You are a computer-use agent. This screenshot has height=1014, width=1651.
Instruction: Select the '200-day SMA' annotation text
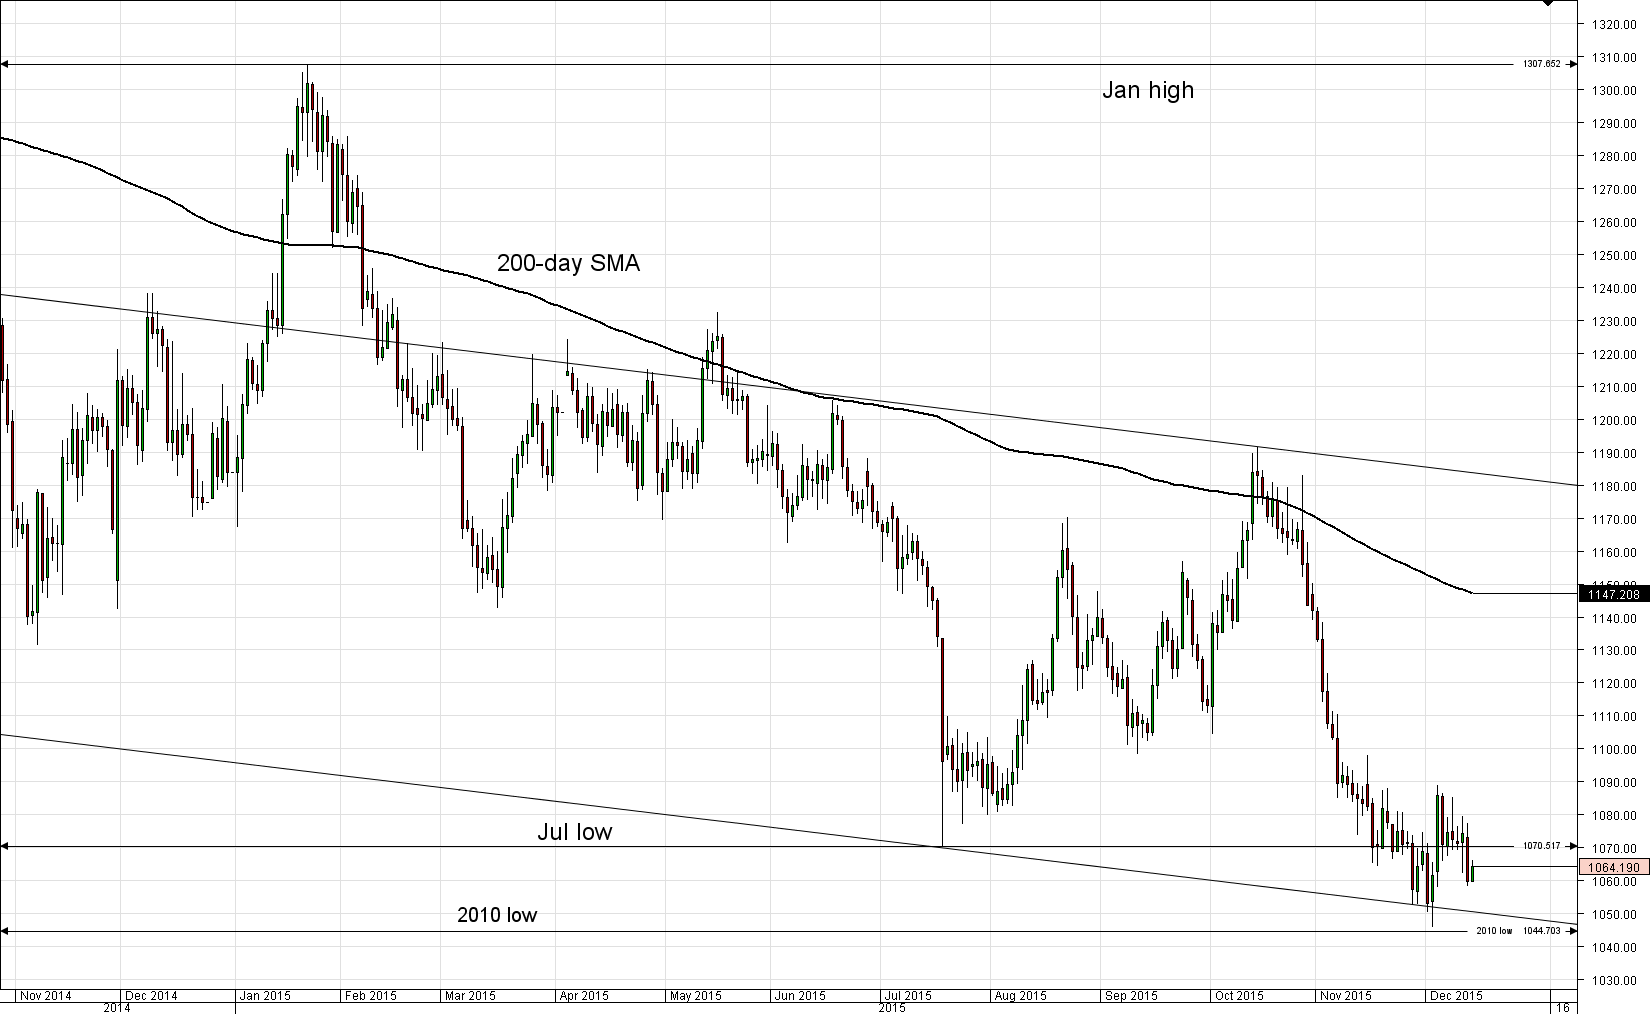click(x=568, y=264)
